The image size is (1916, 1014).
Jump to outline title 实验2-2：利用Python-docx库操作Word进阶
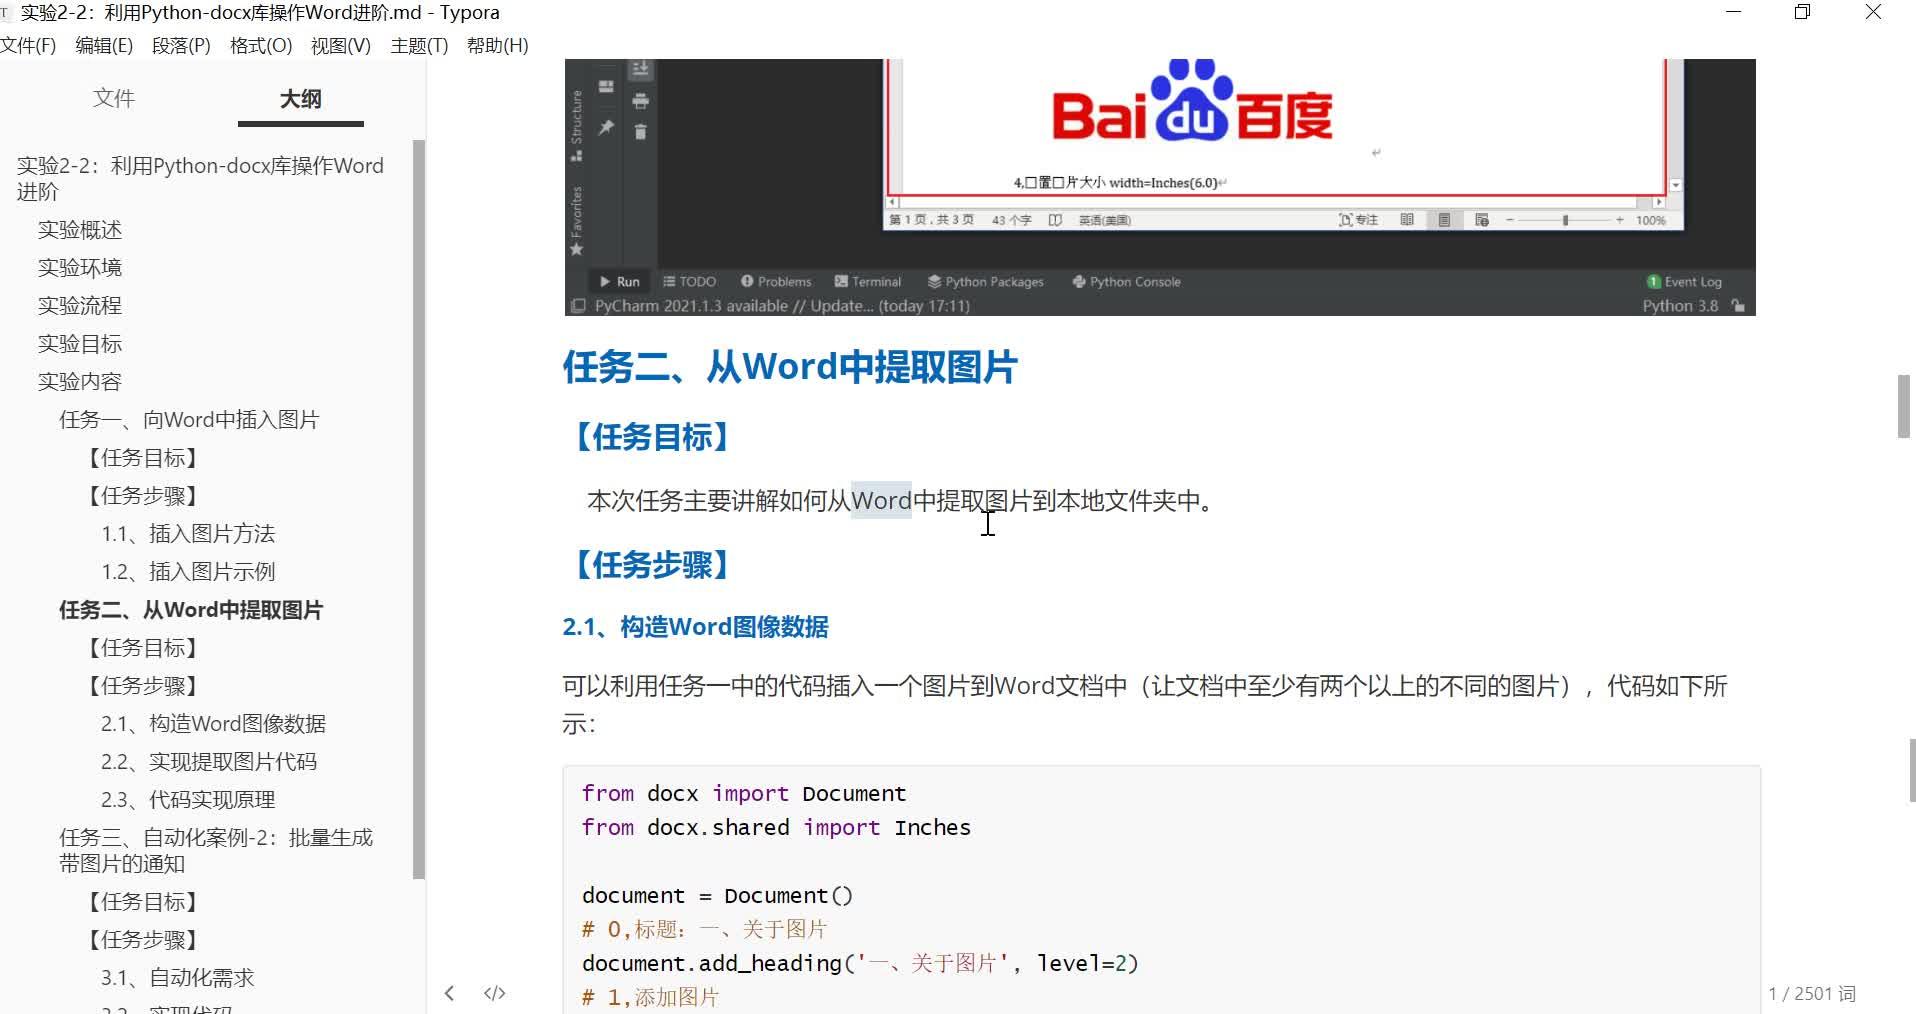coord(200,178)
